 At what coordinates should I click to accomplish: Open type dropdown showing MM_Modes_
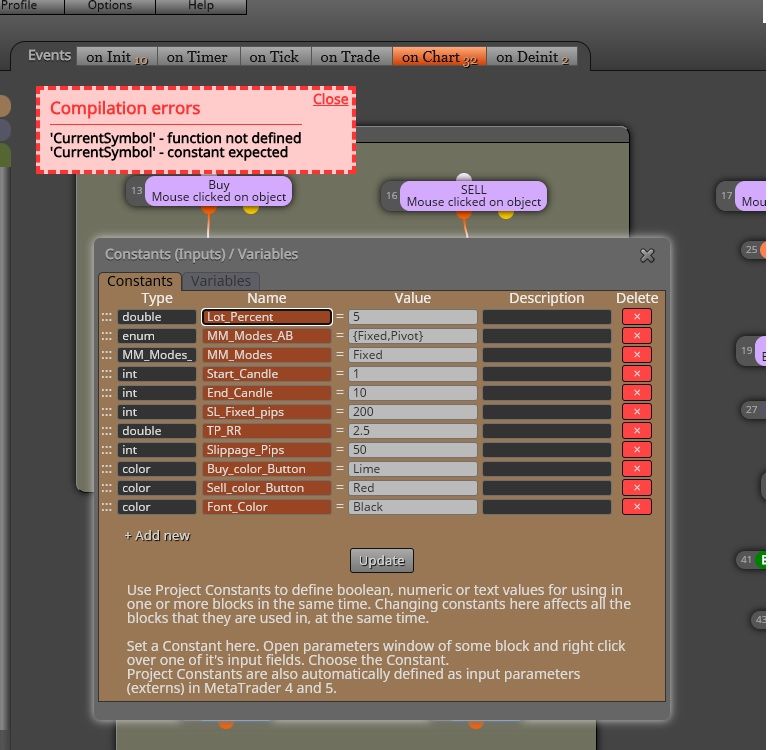coord(157,355)
